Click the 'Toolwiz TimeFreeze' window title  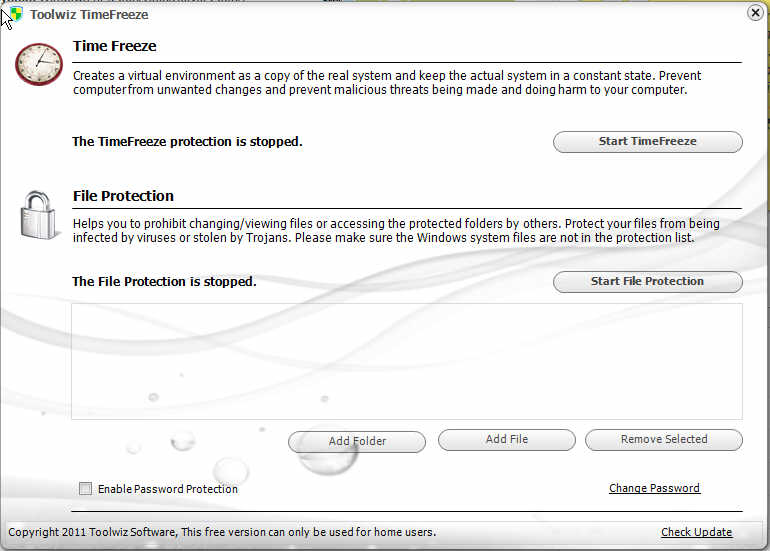[89, 14]
